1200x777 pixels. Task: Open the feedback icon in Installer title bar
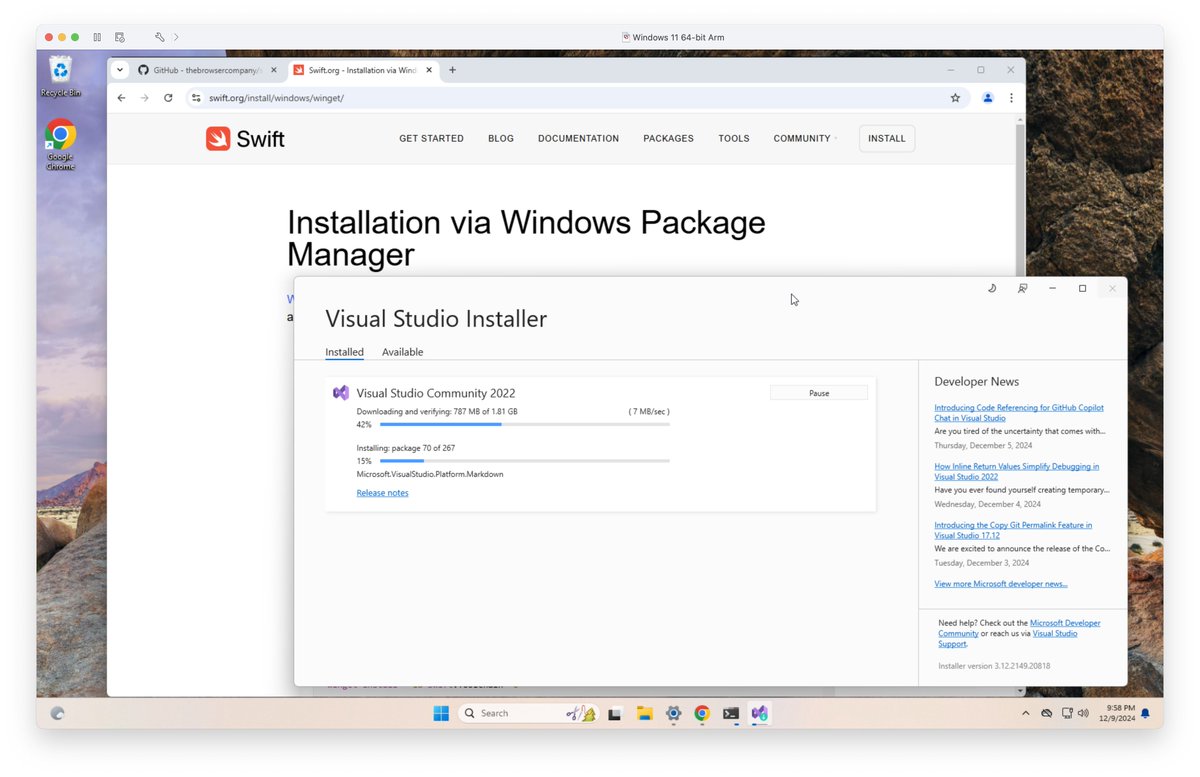click(1022, 288)
